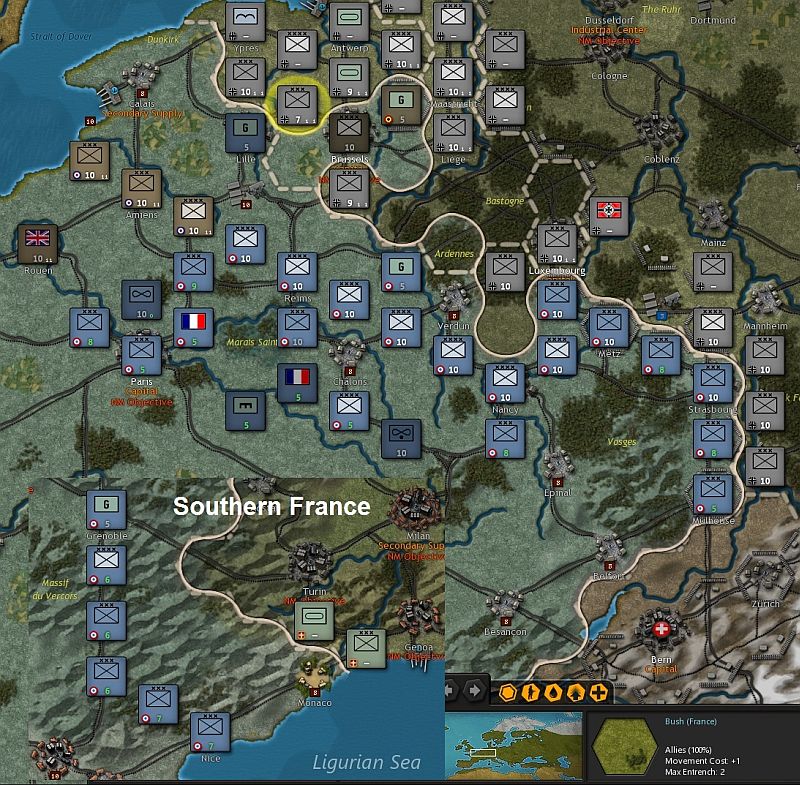Click the Europe minimap
The image size is (800, 785).
coord(513,745)
